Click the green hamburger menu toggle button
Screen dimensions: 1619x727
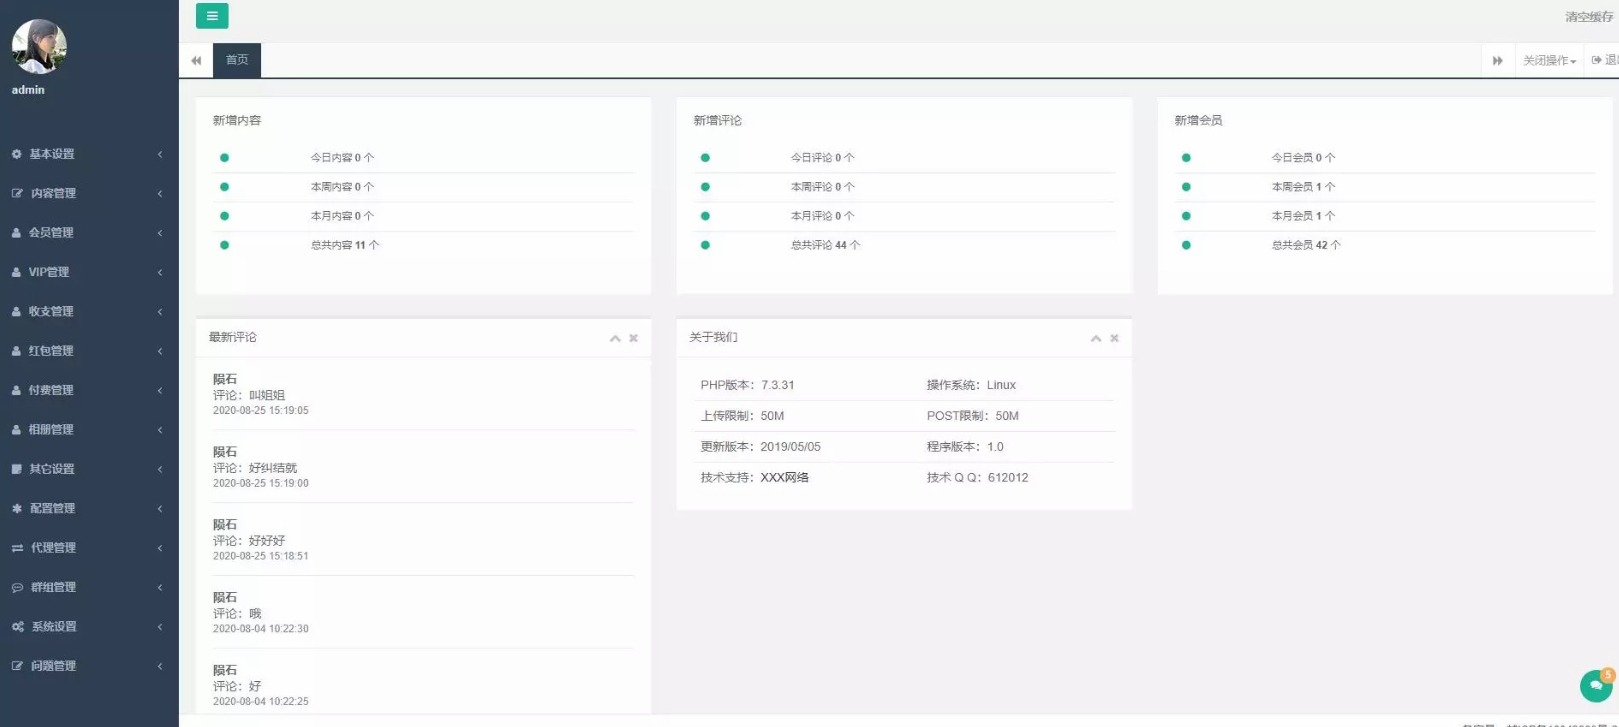point(211,16)
